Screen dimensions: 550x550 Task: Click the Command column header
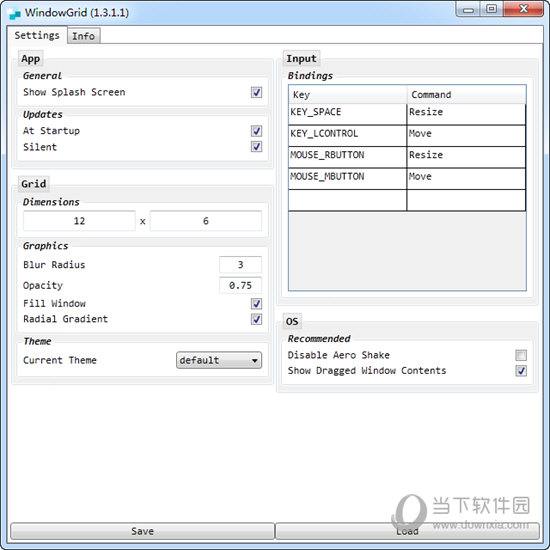tap(467, 95)
